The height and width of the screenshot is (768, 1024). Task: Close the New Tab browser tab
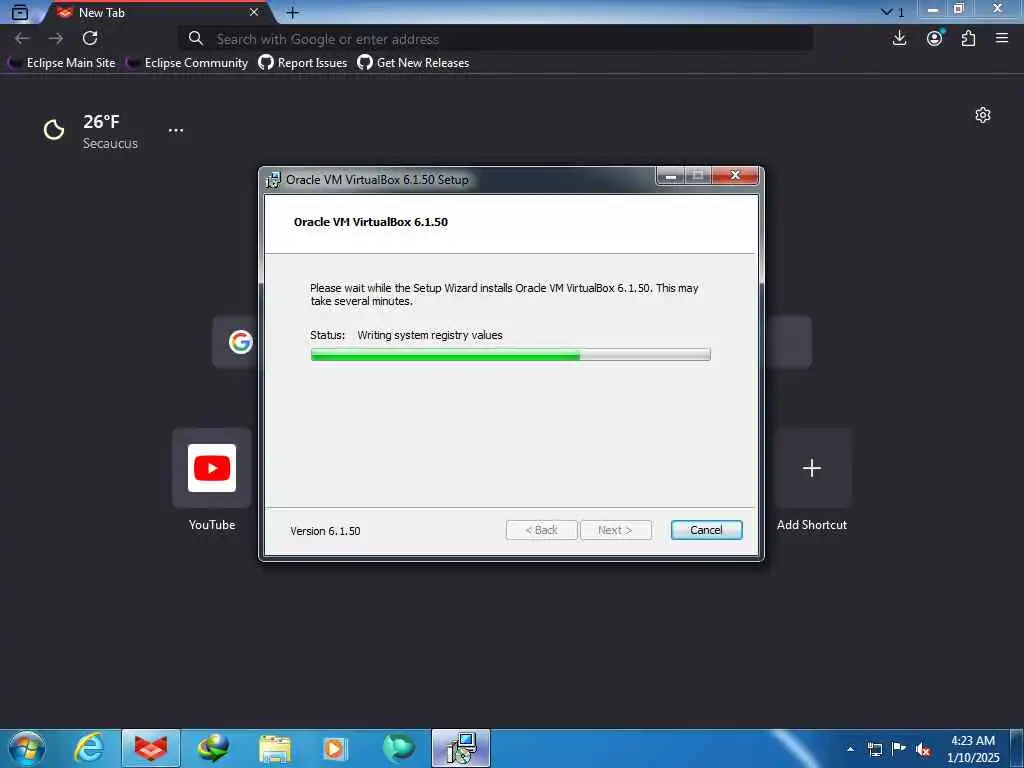click(254, 12)
